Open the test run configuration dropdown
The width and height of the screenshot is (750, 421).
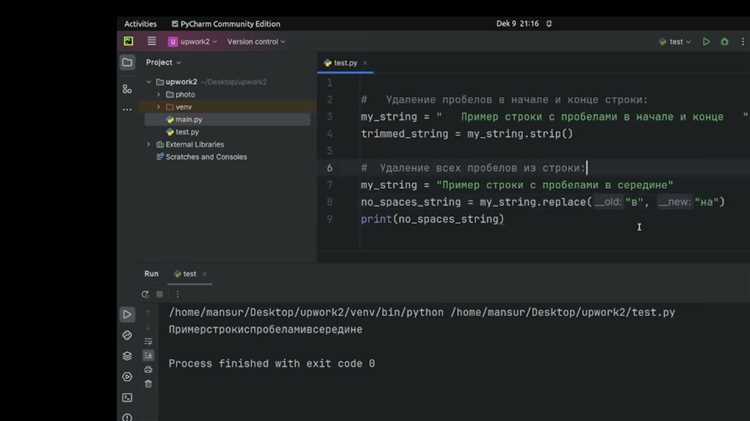pos(675,42)
